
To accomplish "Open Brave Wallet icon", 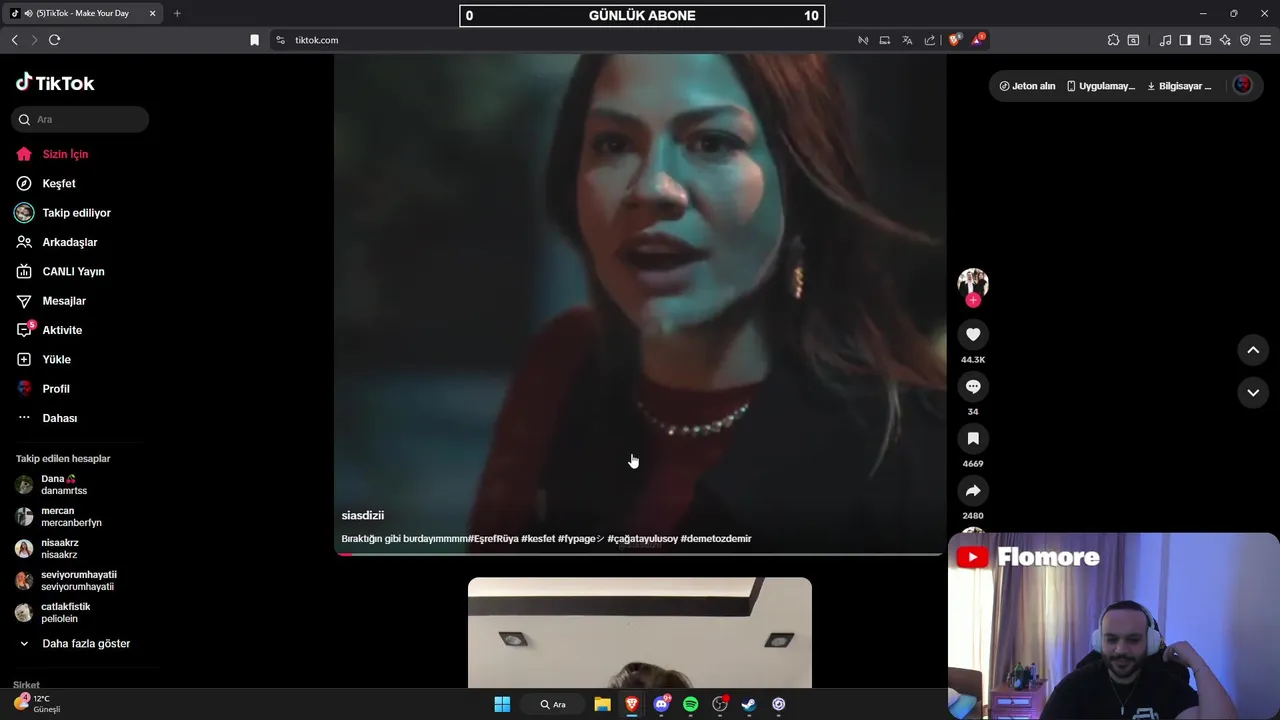I will tap(1205, 40).
